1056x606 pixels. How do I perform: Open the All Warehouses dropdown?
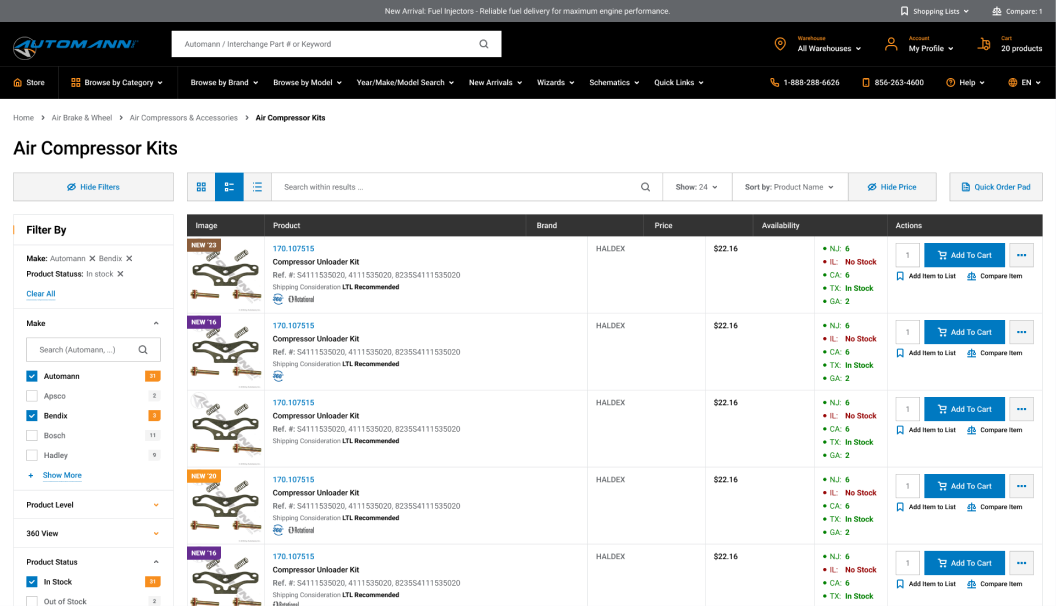tap(829, 48)
